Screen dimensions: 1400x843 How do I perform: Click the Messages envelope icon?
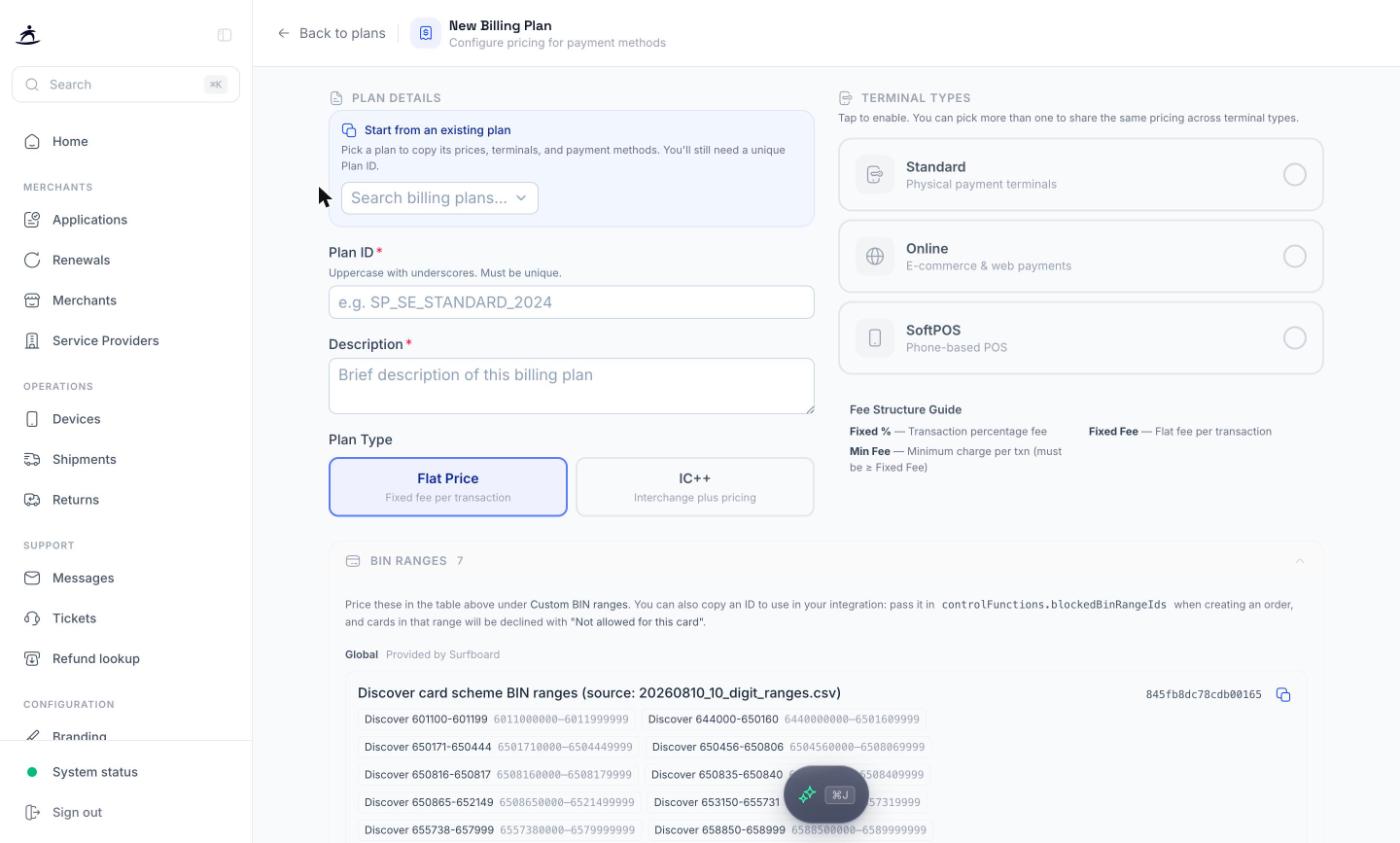(x=32, y=578)
